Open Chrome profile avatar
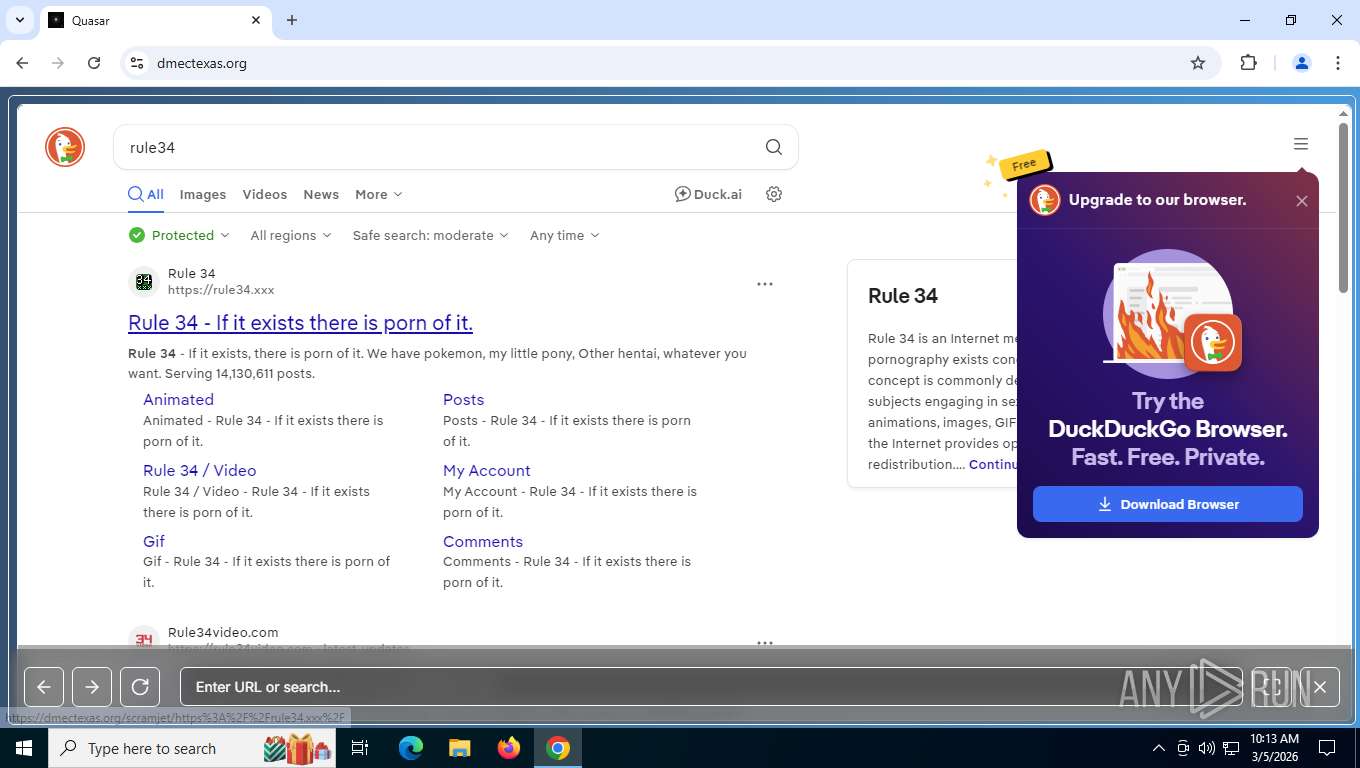The image size is (1360, 768). click(x=1302, y=63)
